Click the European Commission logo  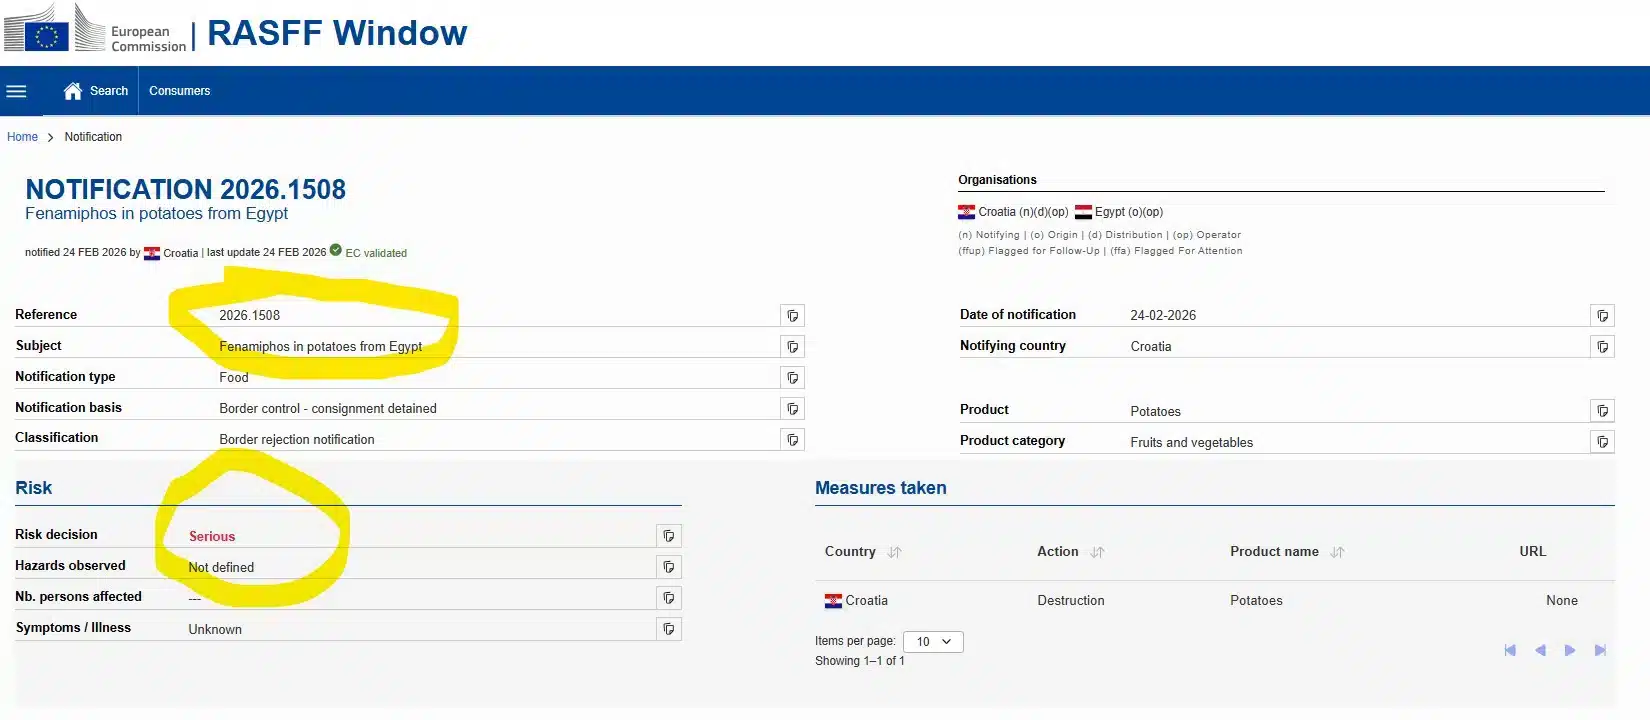[x=95, y=30]
